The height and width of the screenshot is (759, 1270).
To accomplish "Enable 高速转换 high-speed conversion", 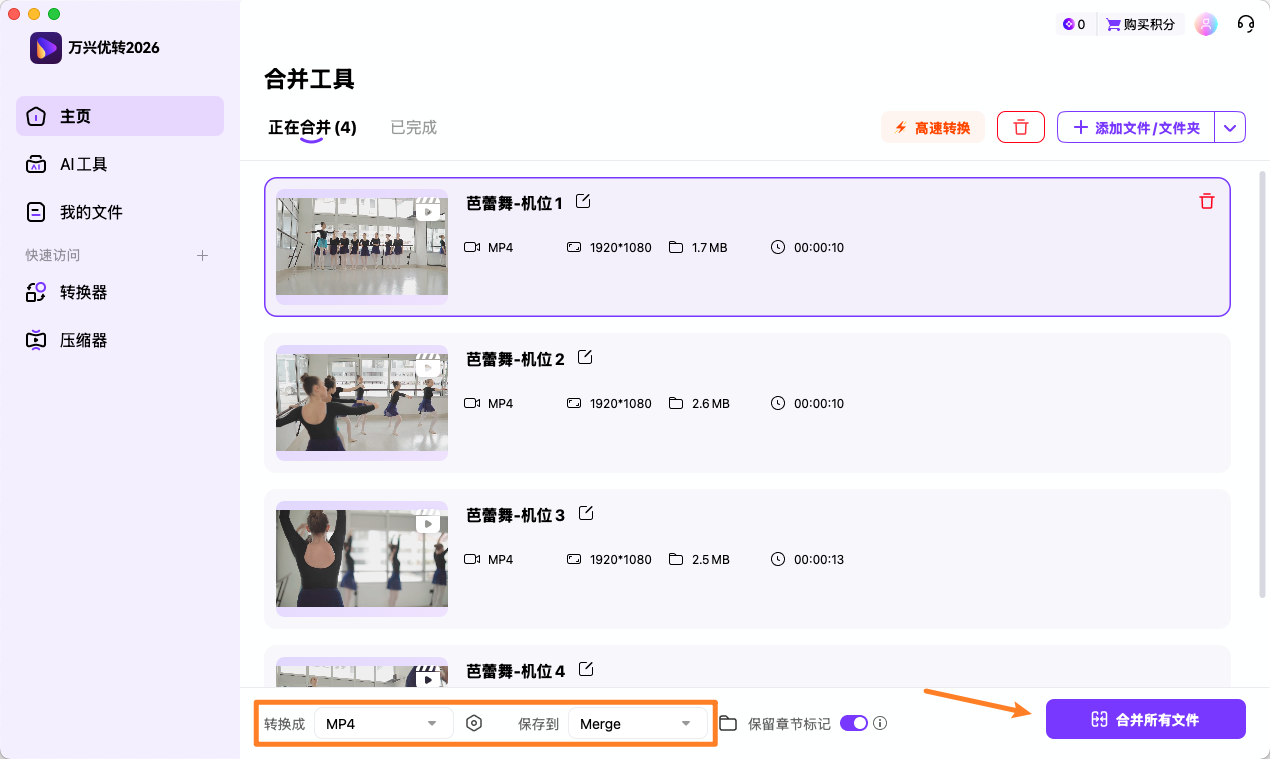I will point(932,127).
